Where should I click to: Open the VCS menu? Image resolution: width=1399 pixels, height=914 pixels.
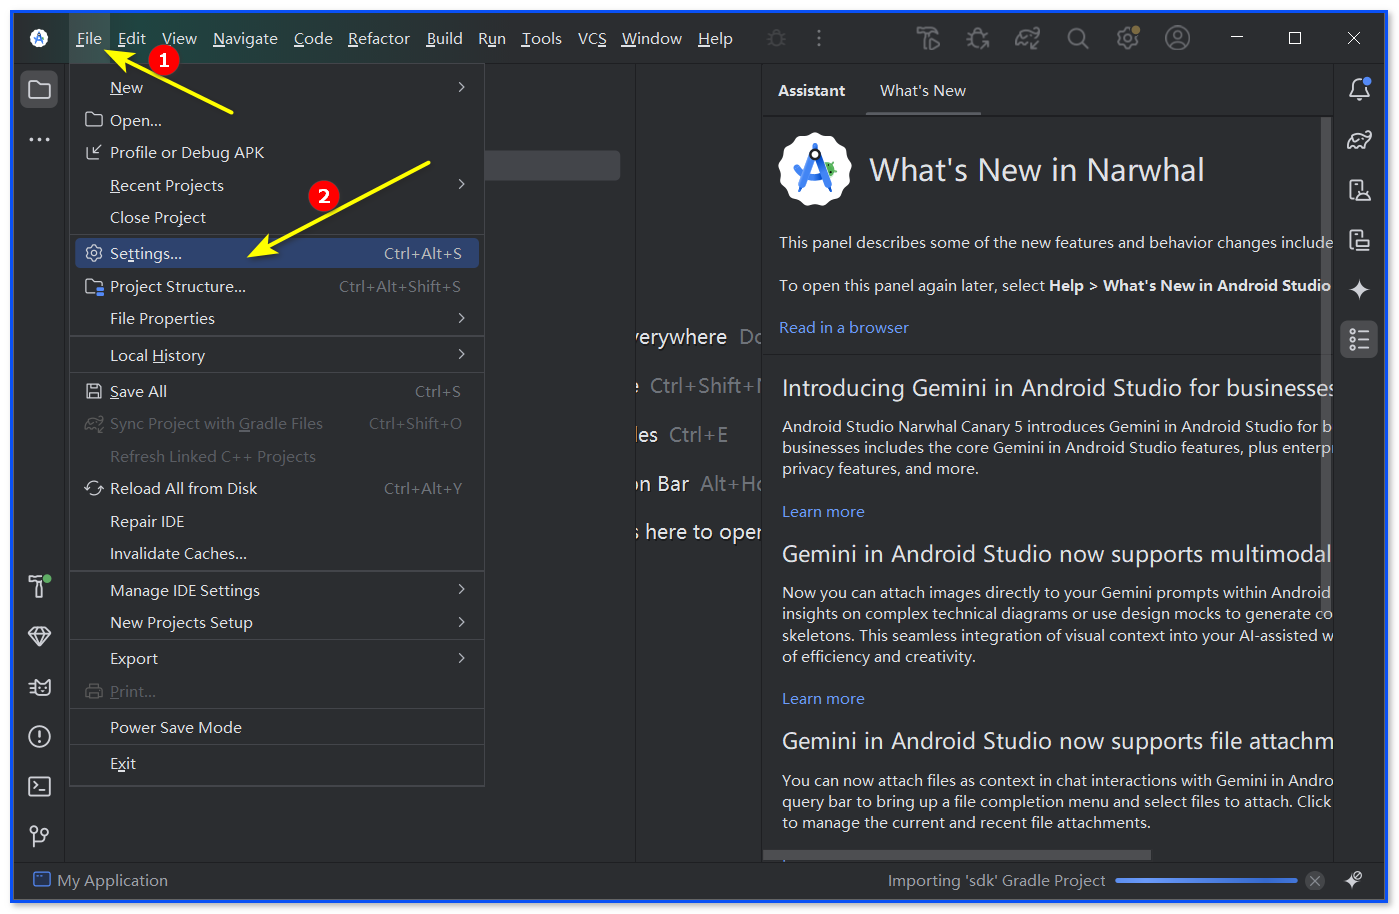click(592, 38)
